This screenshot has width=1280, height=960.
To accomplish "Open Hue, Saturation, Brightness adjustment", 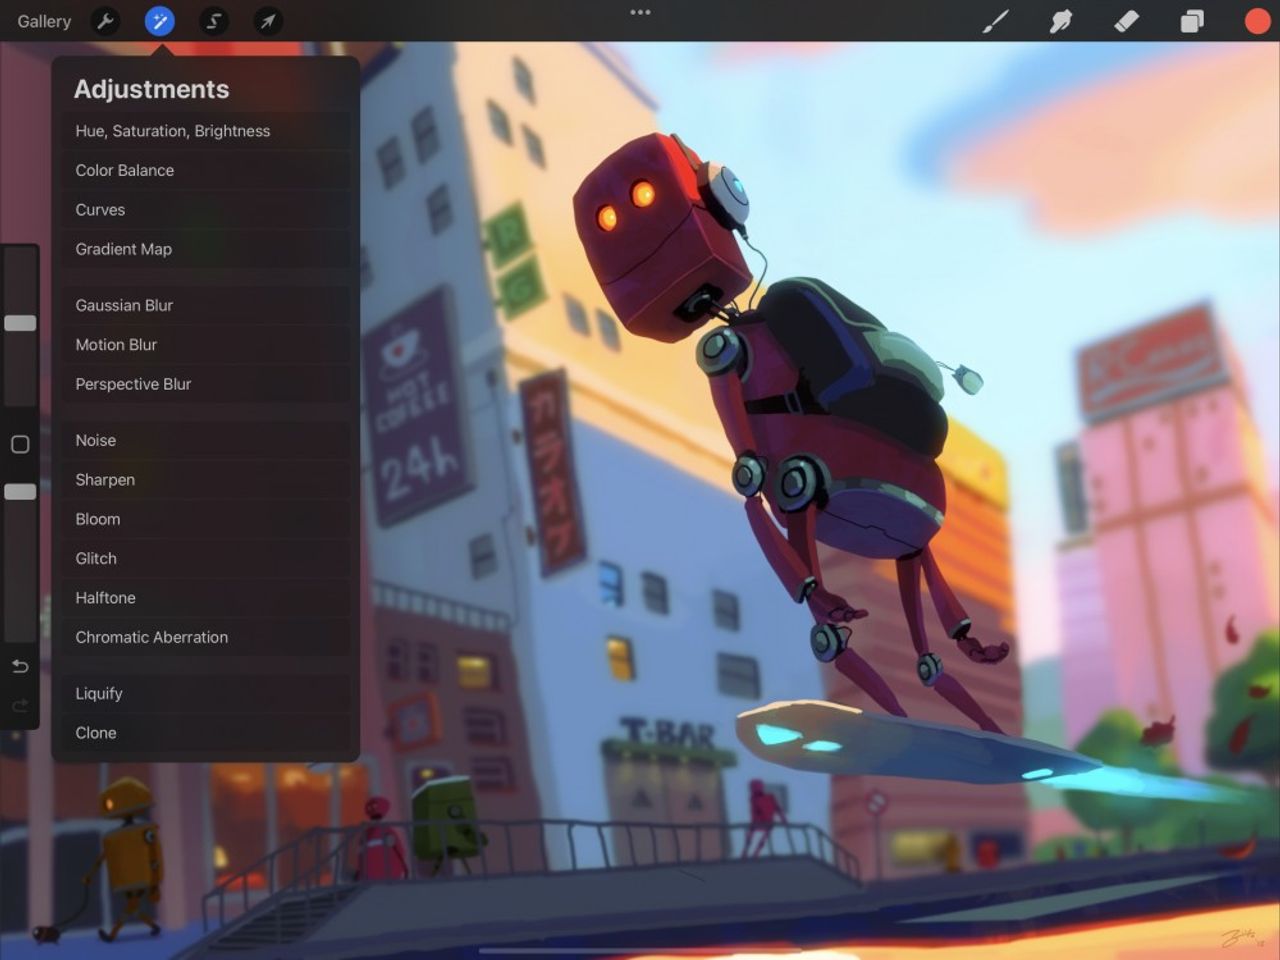I will 172,131.
